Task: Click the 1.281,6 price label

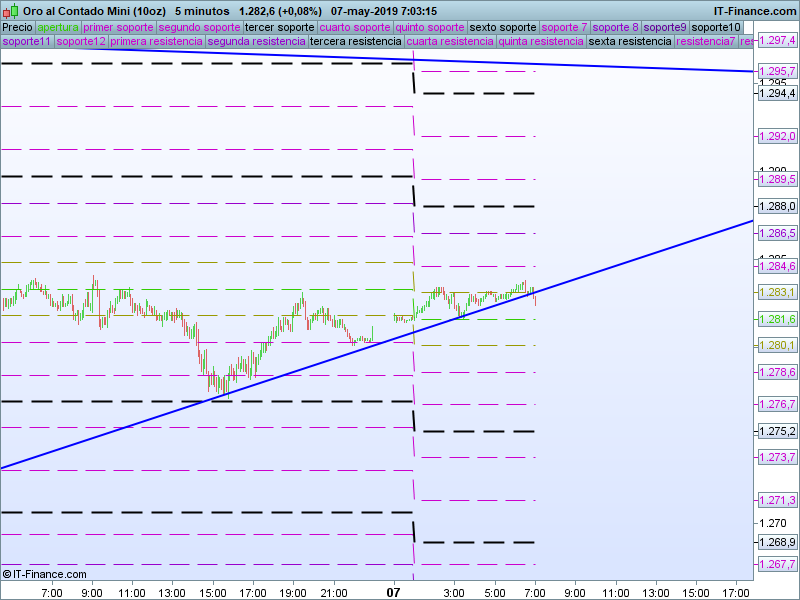Action: pyautogui.click(x=777, y=319)
